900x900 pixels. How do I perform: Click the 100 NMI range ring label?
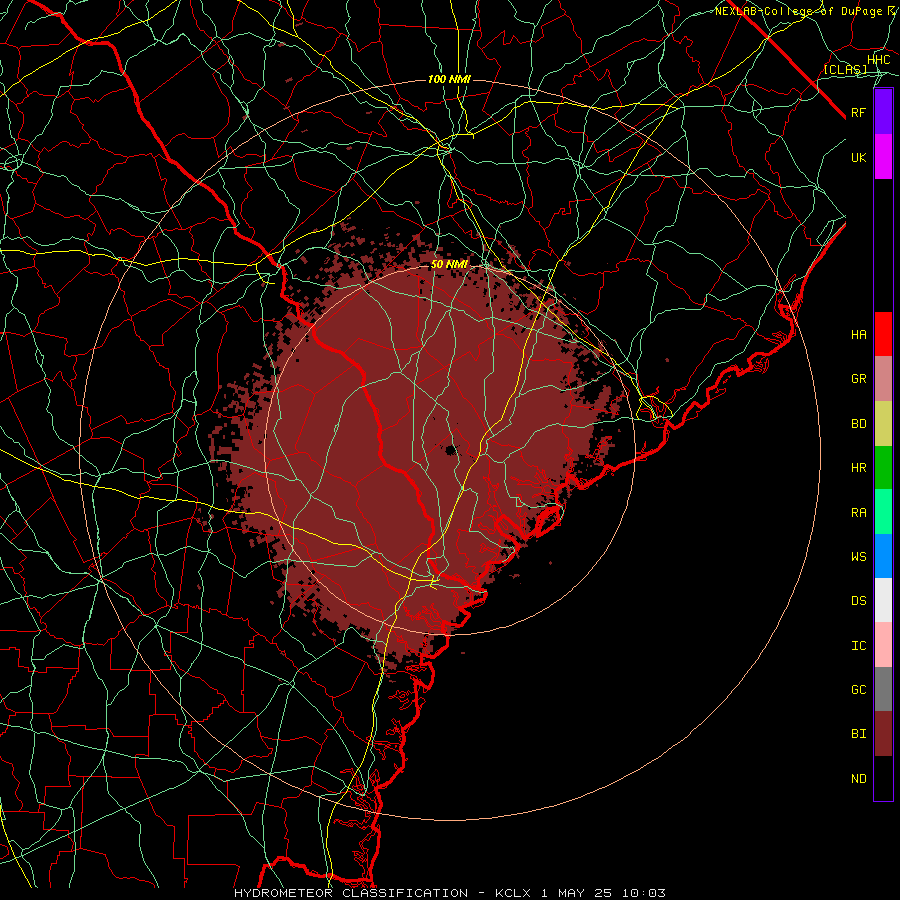pyautogui.click(x=449, y=79)
